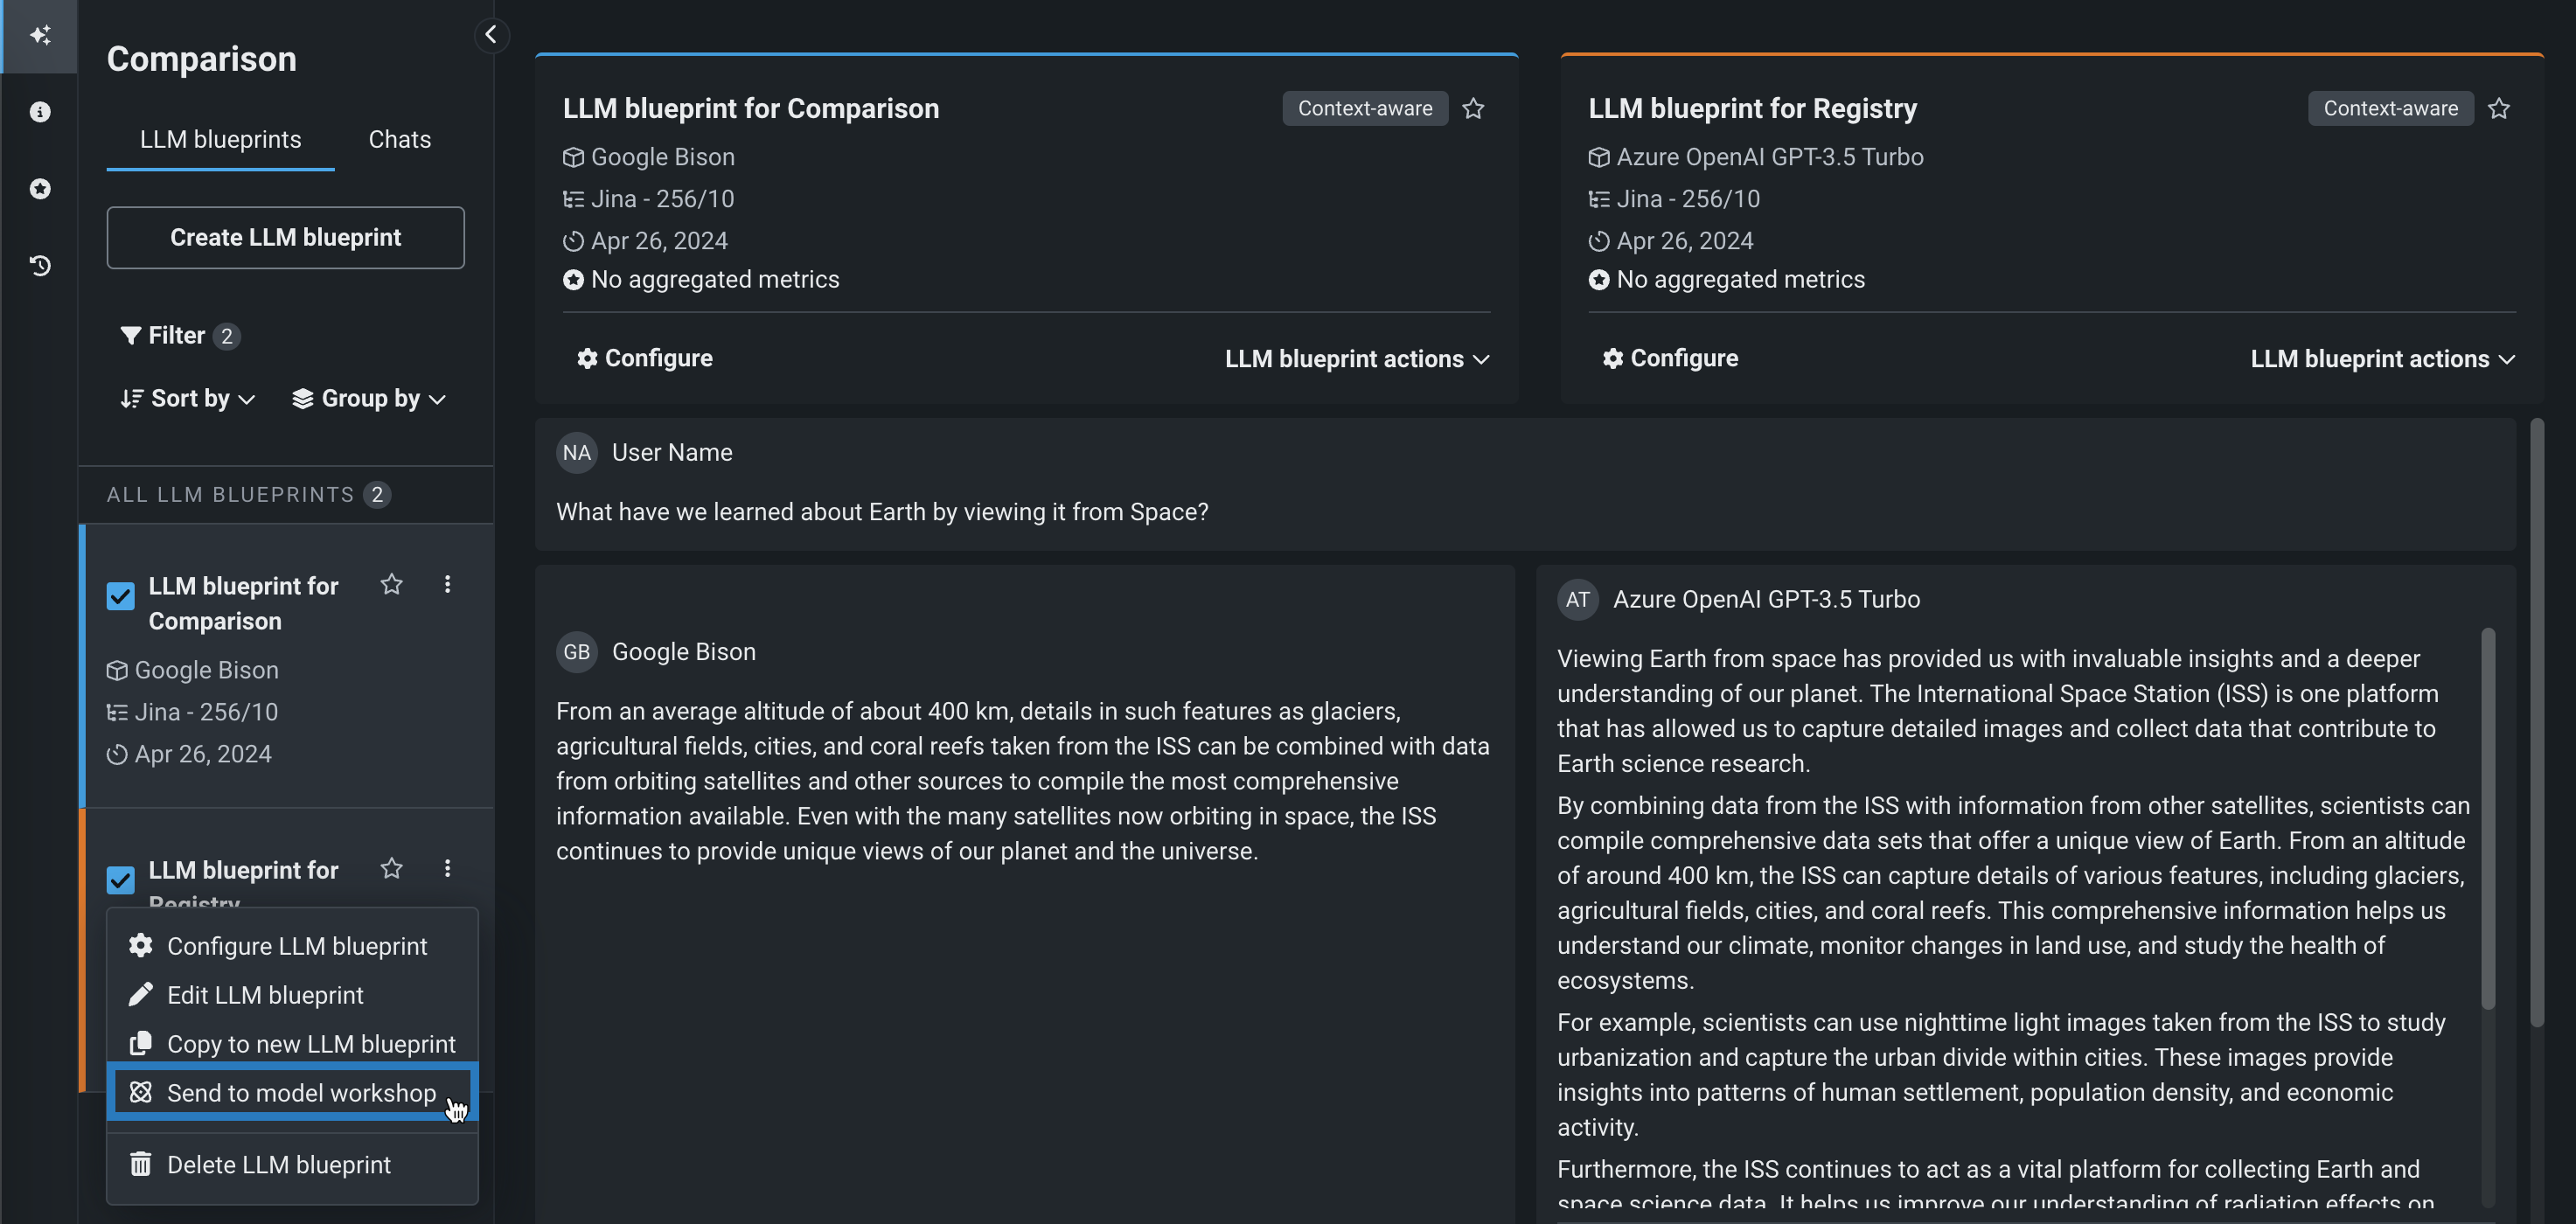Viewport: 2576px width, 1224px height.
Task: Open LLM blueprint actions for Comparison
Action: (x=1356, y=359)
